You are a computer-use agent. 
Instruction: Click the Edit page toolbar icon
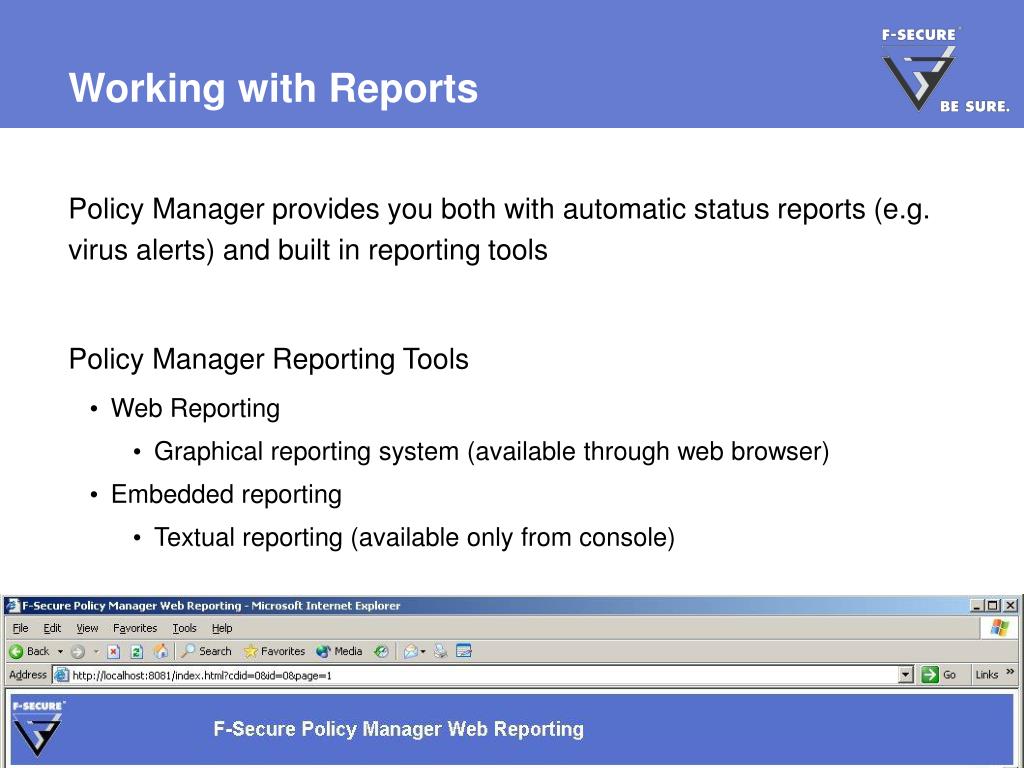click(x=464, y=651)
